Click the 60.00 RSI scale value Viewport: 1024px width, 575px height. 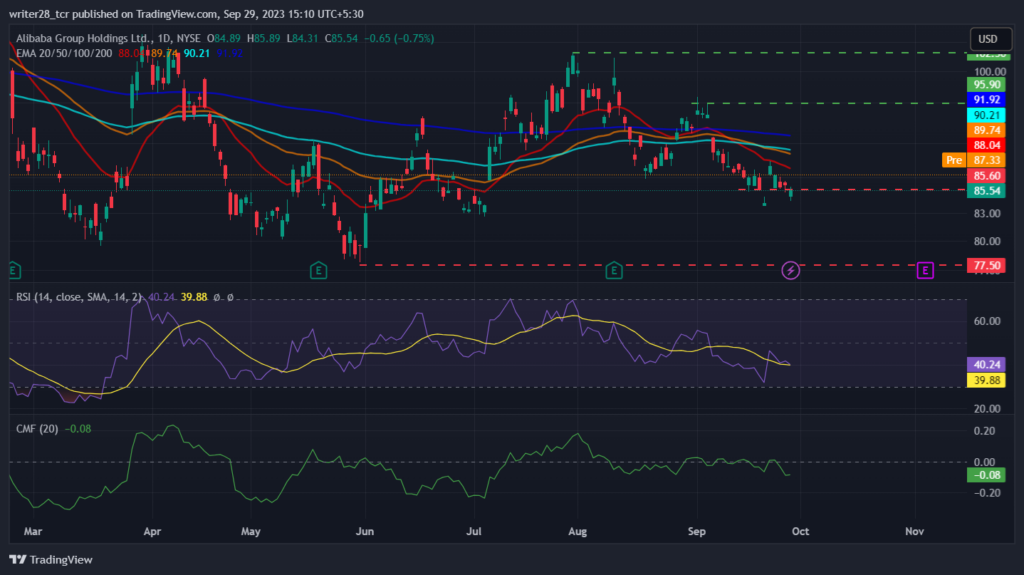click(x=987, y=321)
